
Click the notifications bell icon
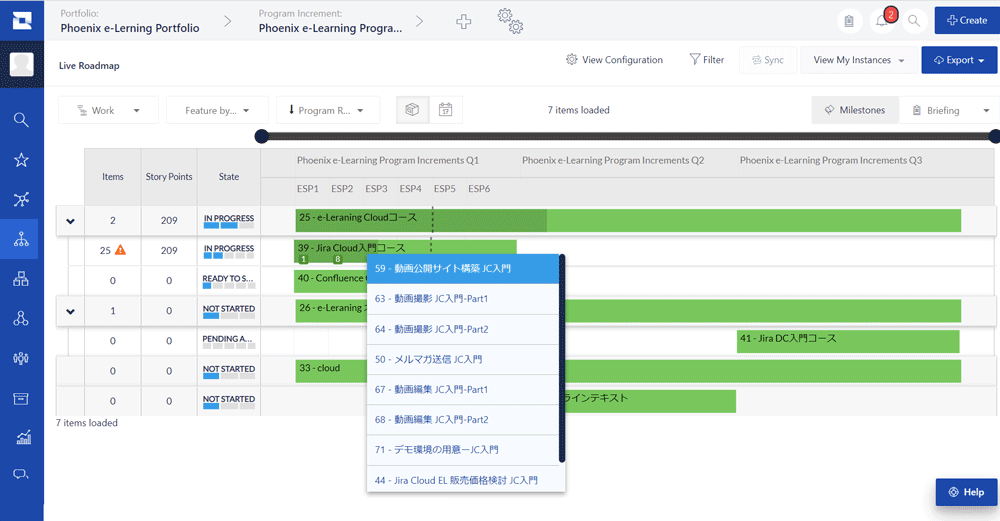[x=881, y=20]
